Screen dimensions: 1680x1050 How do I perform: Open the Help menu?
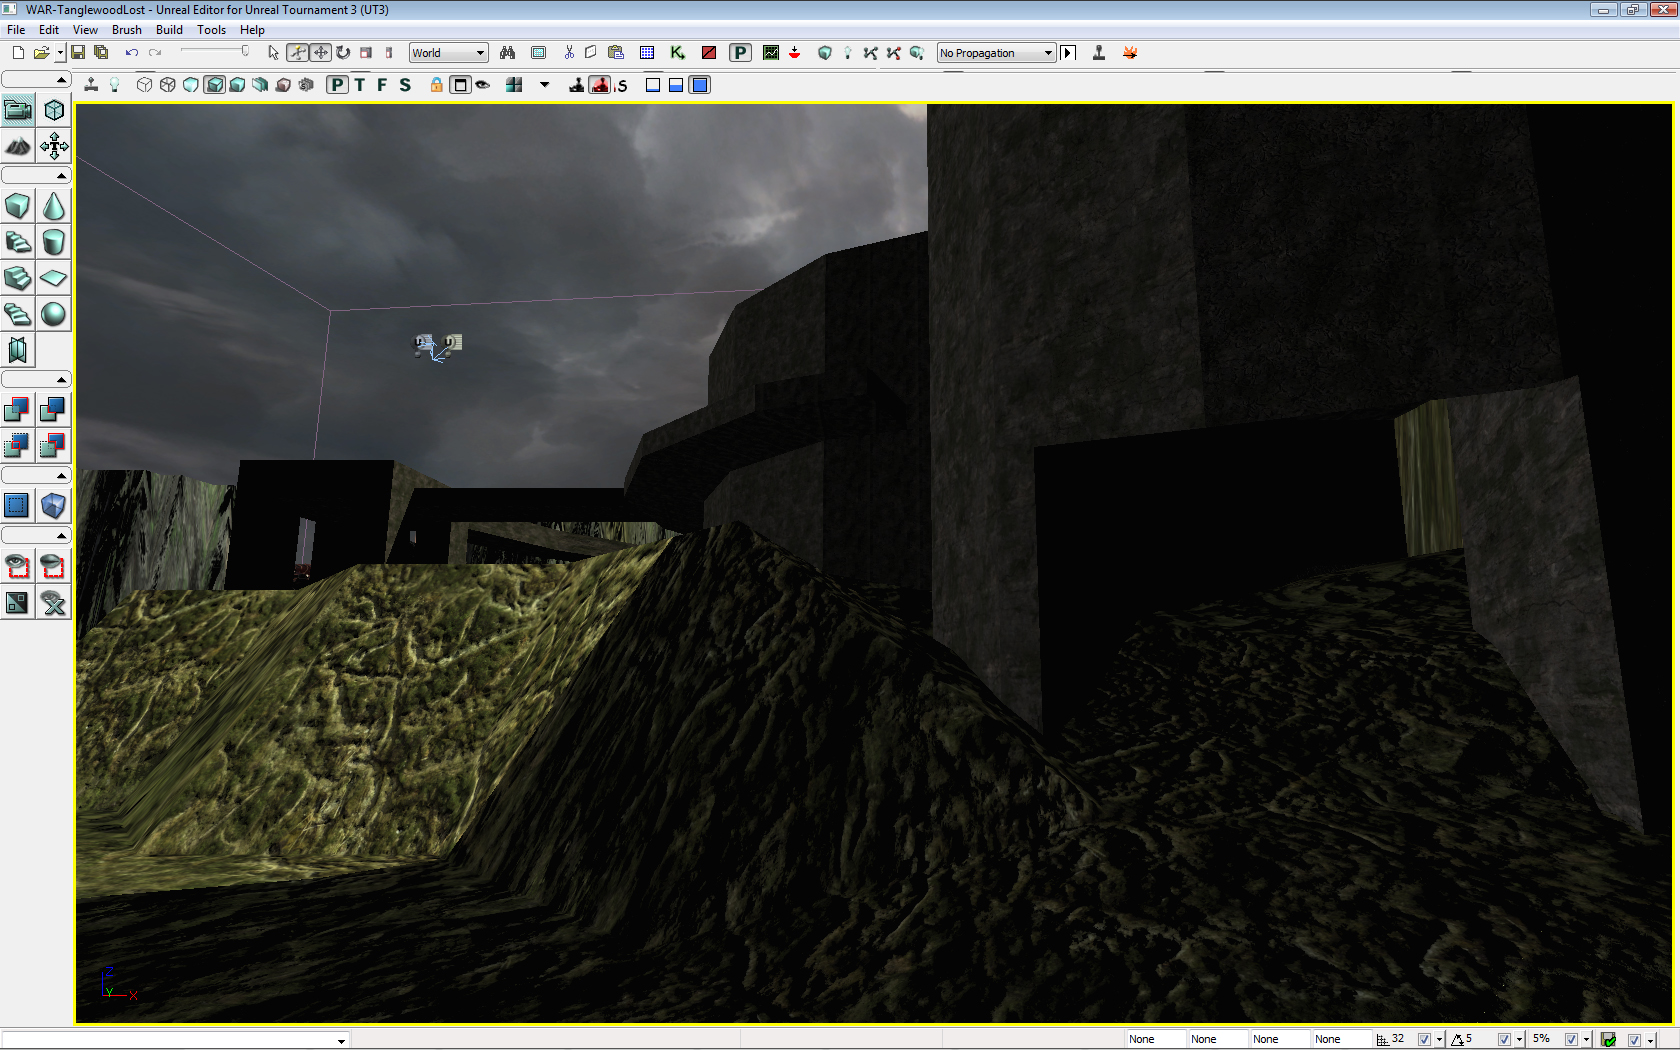click(252, 30)
